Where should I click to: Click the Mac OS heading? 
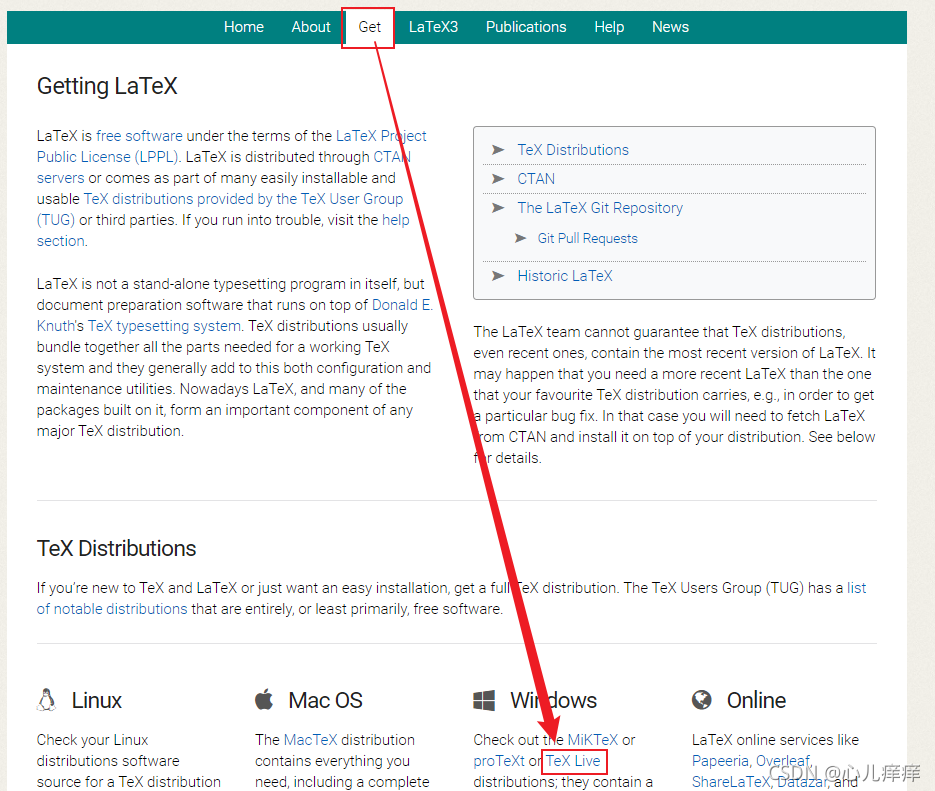click(x=326, y=700)
